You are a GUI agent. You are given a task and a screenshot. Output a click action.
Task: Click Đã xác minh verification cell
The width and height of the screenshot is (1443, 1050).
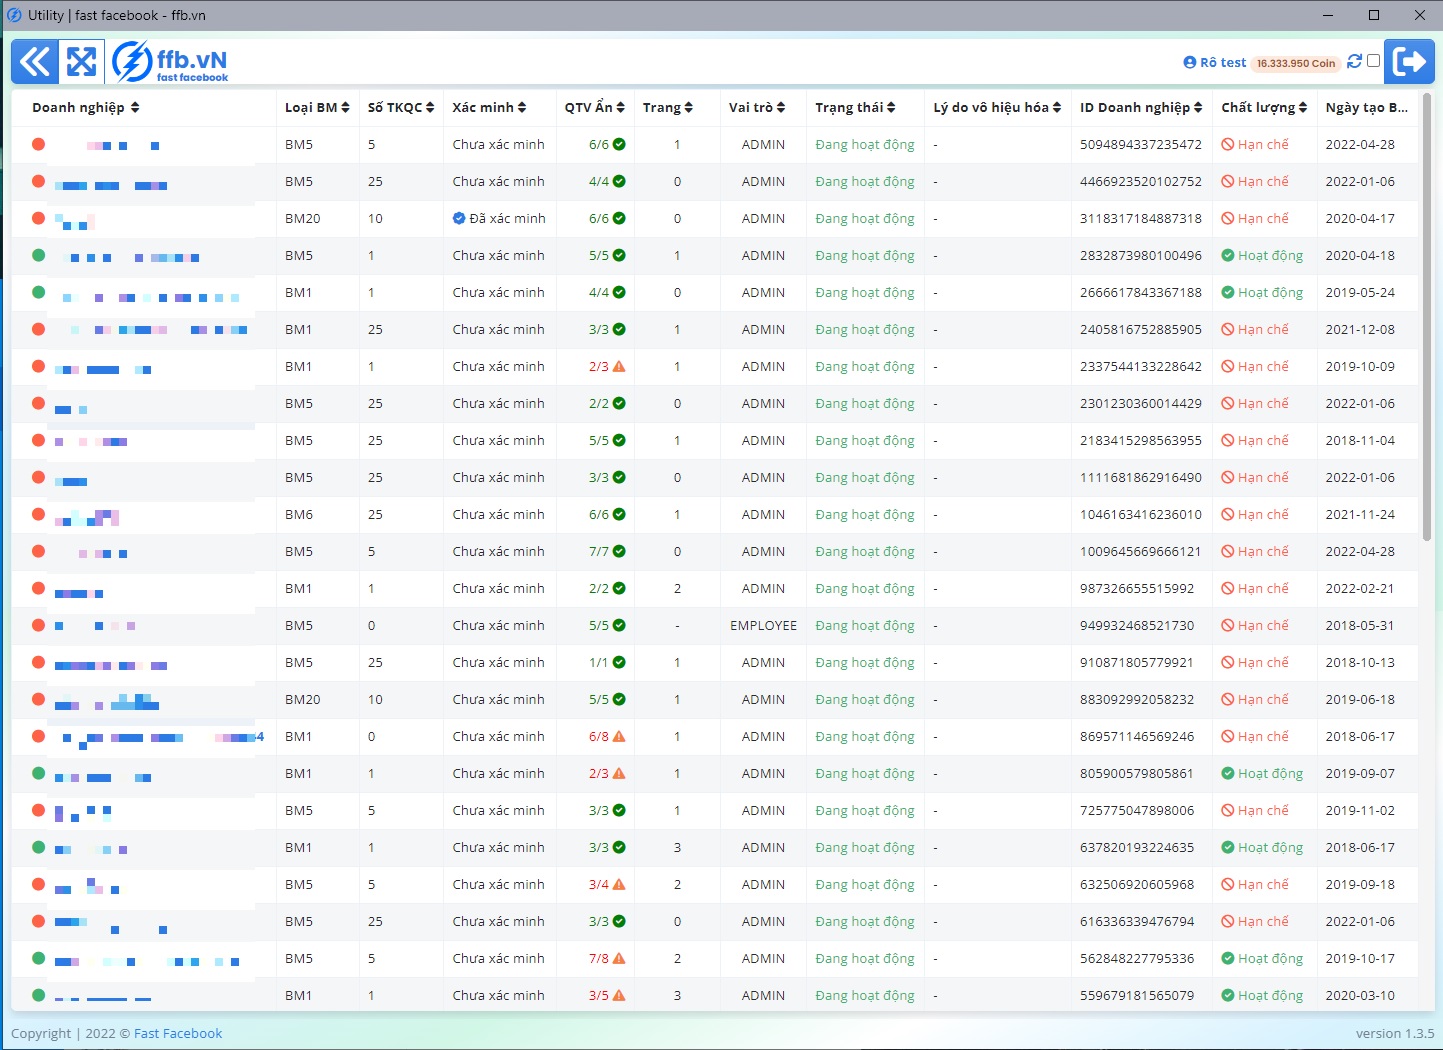(499, 218)
